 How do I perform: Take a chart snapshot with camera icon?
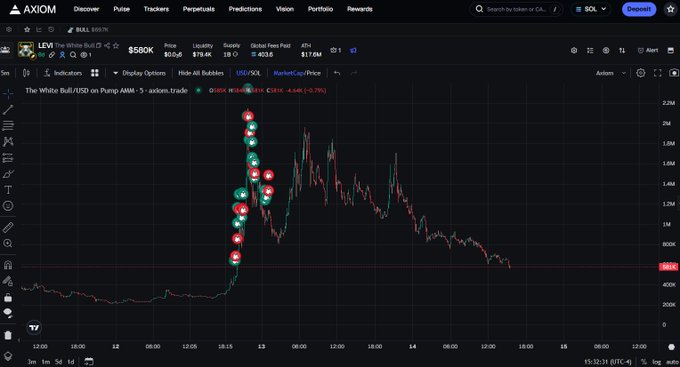673,73
